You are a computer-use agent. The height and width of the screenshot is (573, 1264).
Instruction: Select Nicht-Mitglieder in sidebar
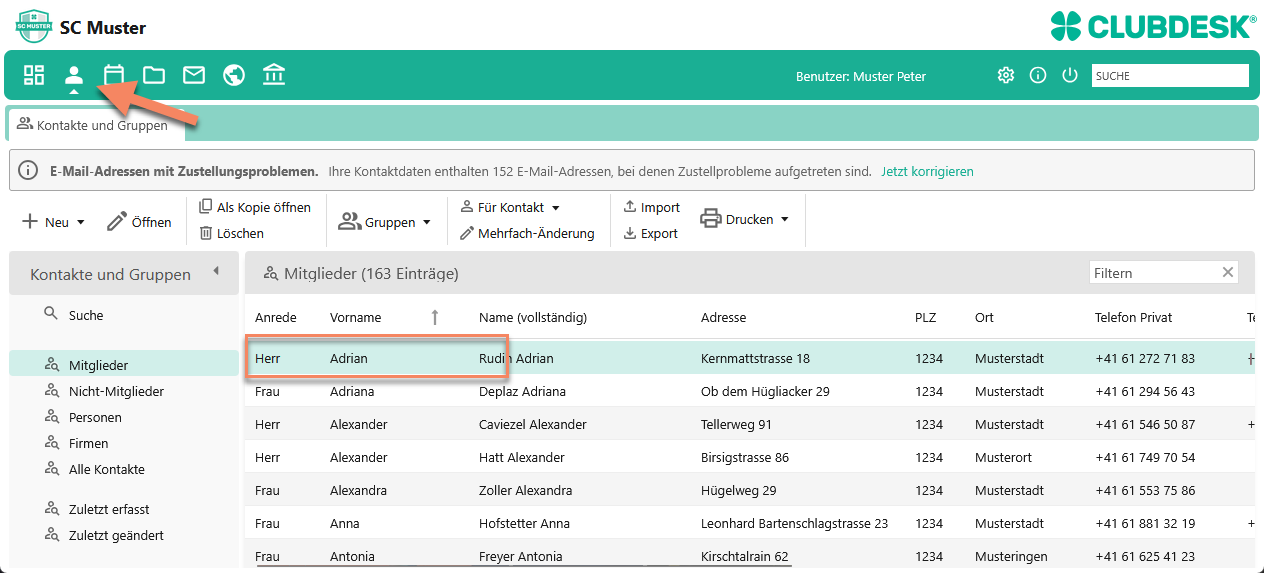[x=116, y=391]
